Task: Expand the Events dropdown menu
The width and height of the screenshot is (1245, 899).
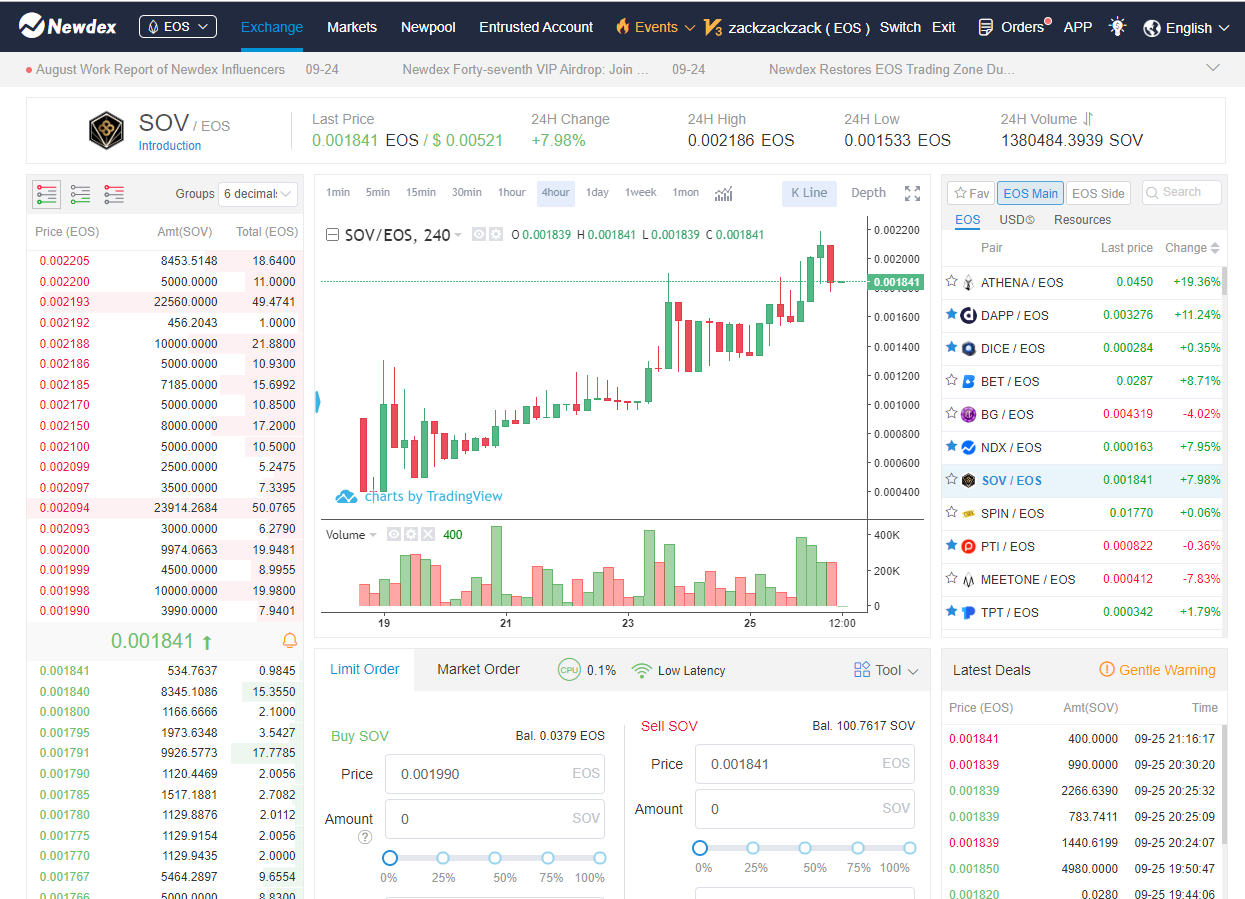Action: 656,27
